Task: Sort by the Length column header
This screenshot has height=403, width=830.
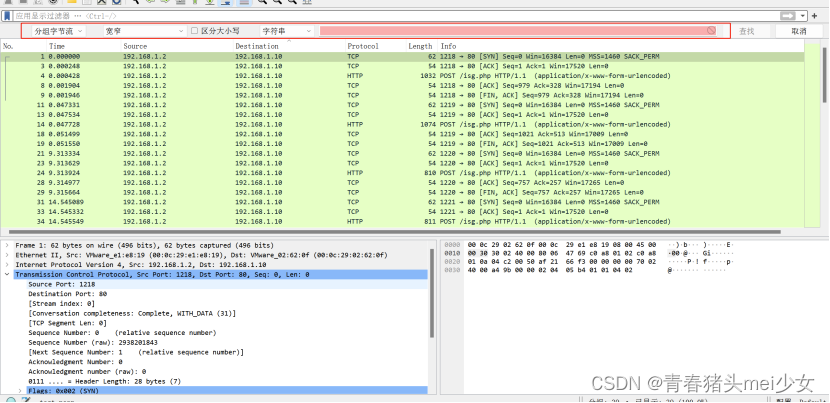Action: [x=422, y=46]
